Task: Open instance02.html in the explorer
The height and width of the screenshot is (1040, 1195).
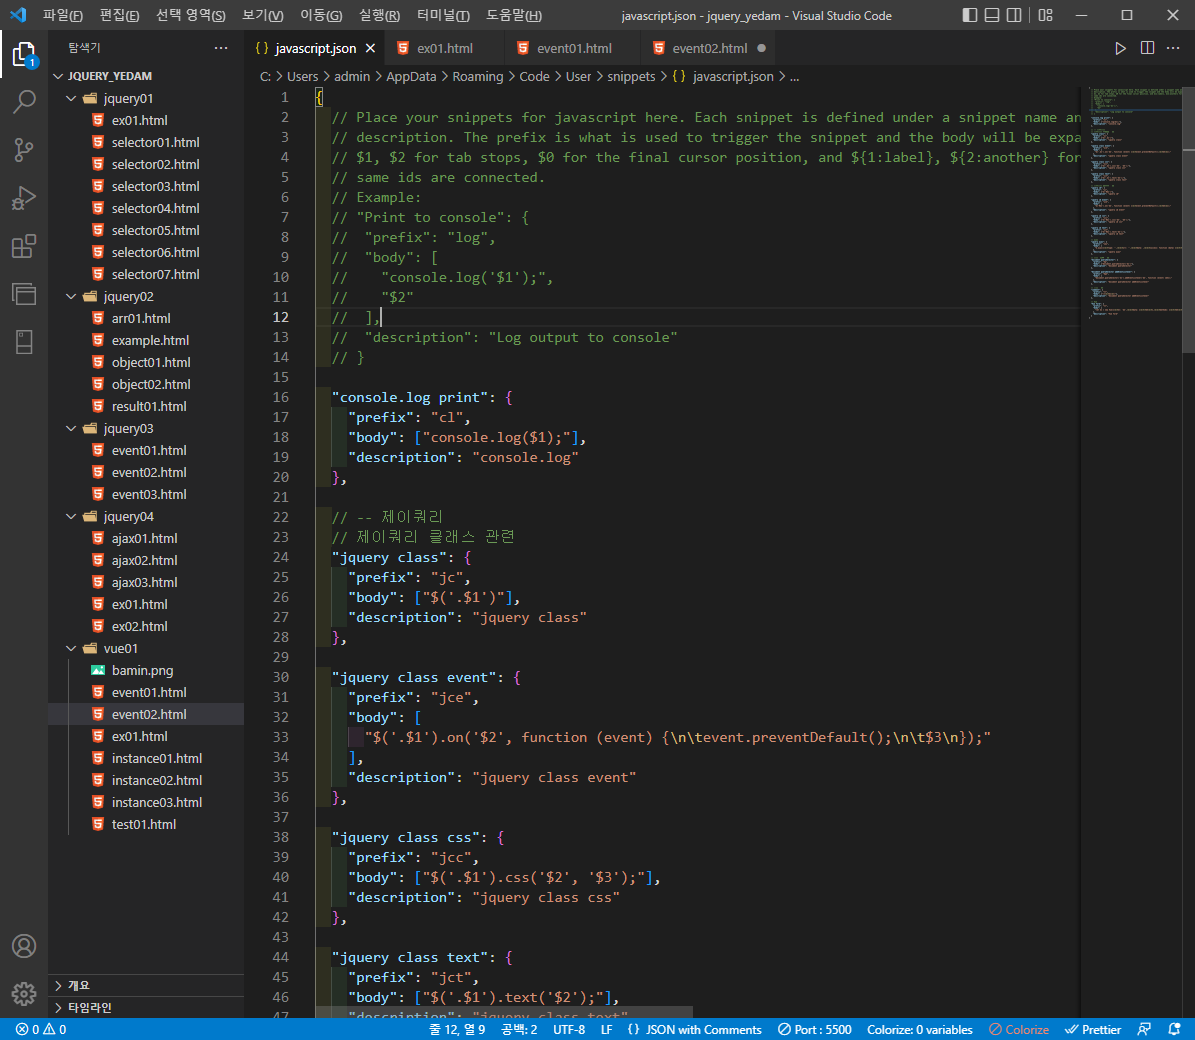Action: point(156,780)
